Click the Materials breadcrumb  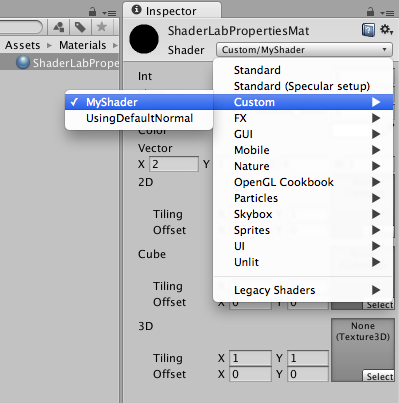(82, 45)
